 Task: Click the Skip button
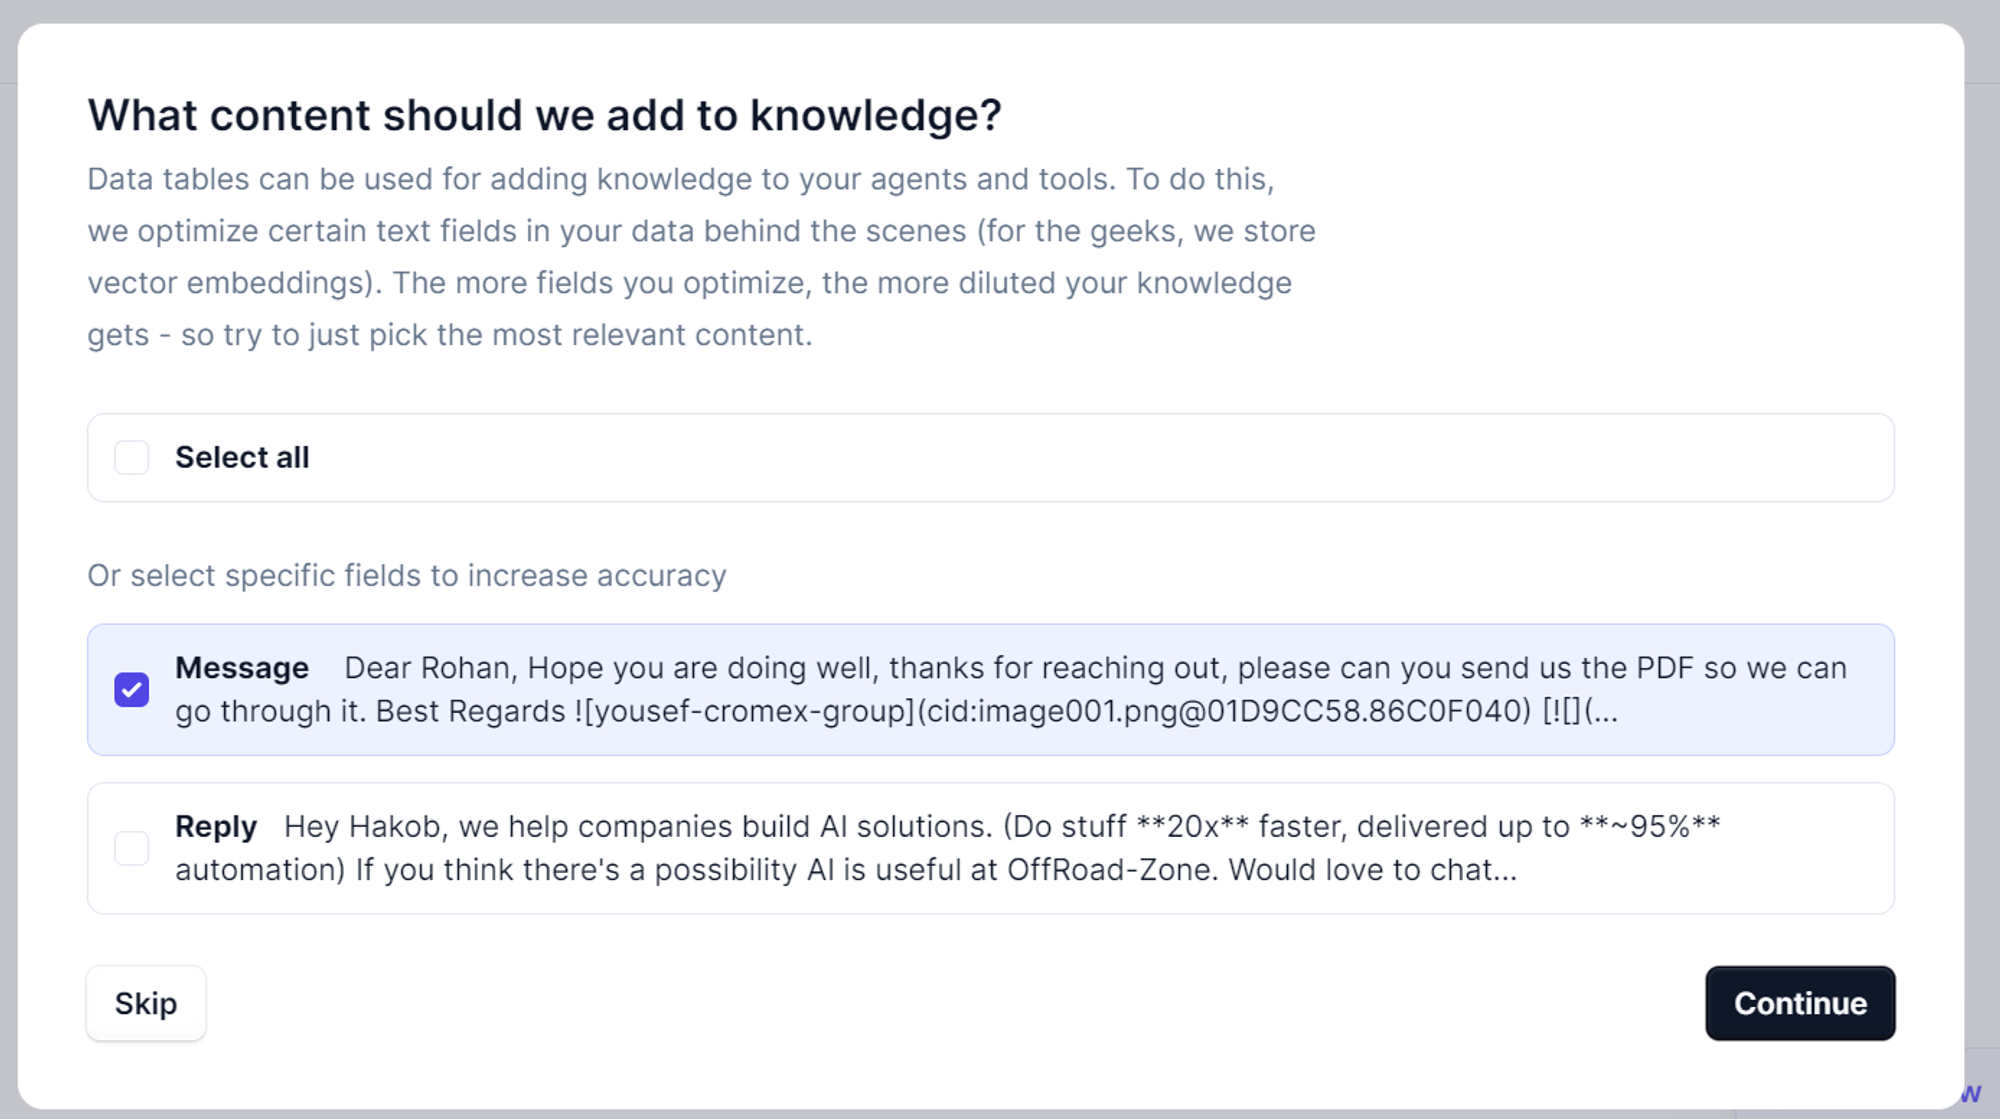[x=146, y=1003]
